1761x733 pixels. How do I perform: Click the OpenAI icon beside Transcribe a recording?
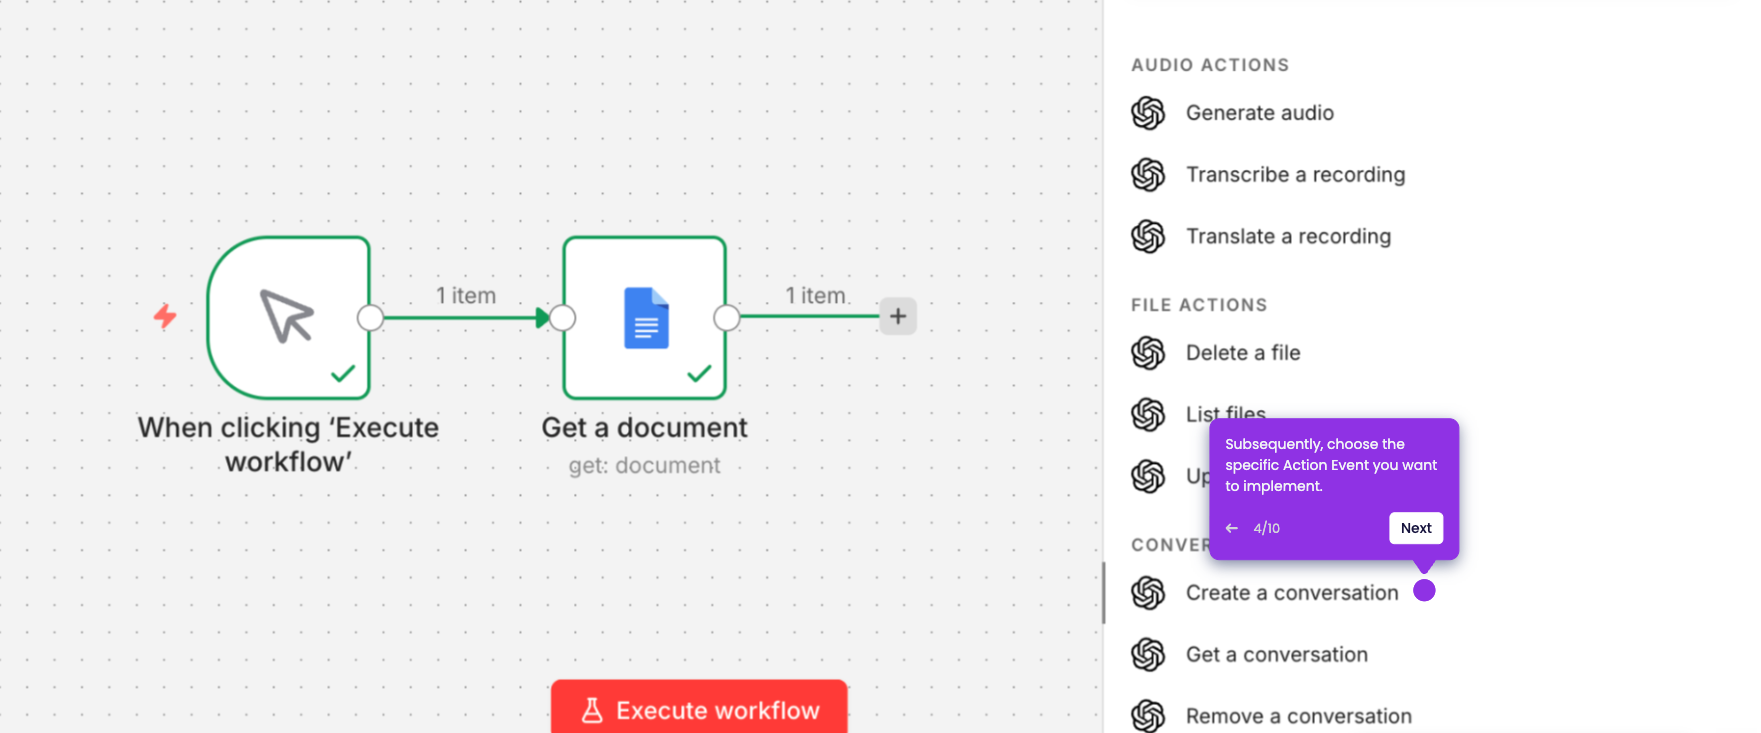[1148, 175]
